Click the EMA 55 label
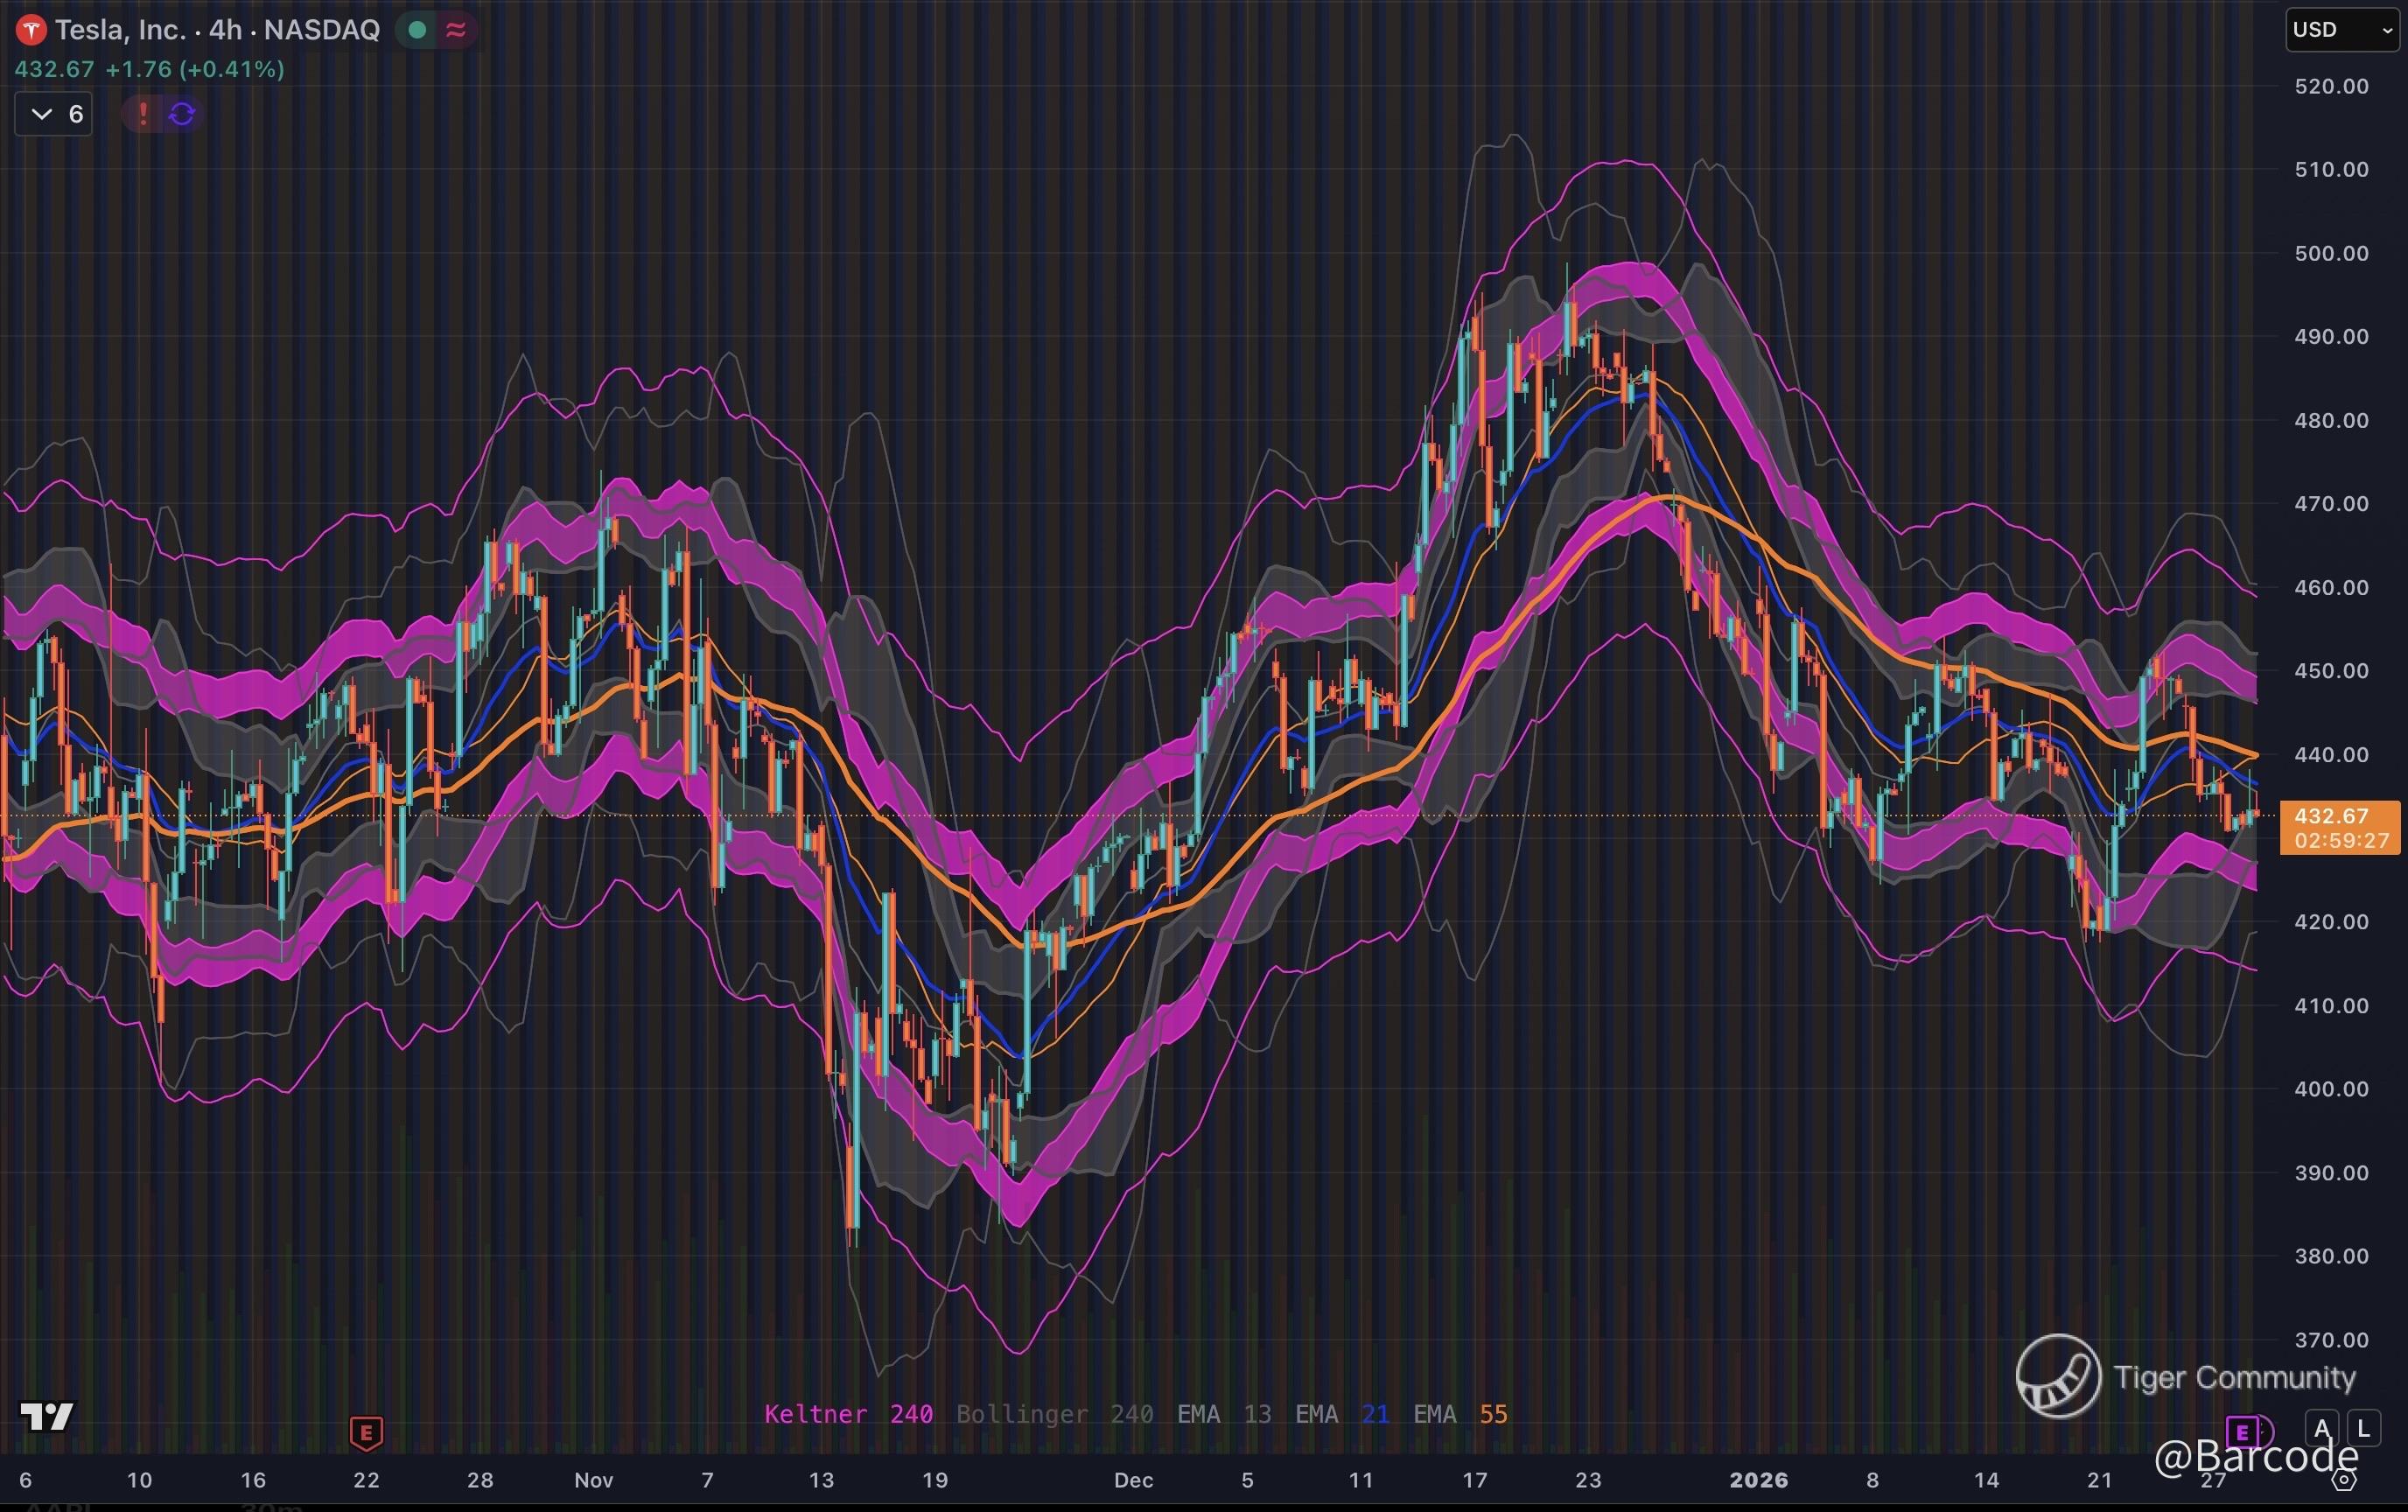Screen dimensions: 2408x1512 1459,1414
